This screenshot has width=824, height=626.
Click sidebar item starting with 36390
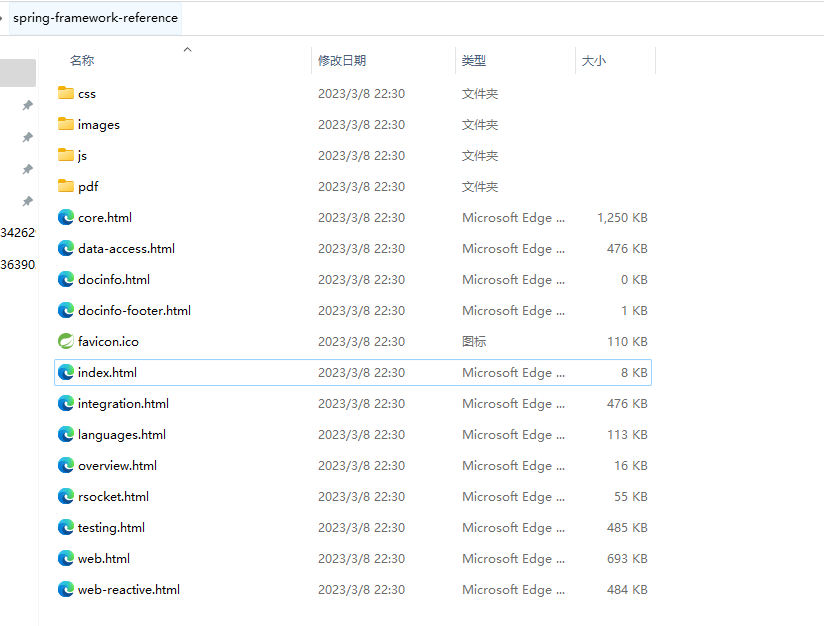click(18, 264)
